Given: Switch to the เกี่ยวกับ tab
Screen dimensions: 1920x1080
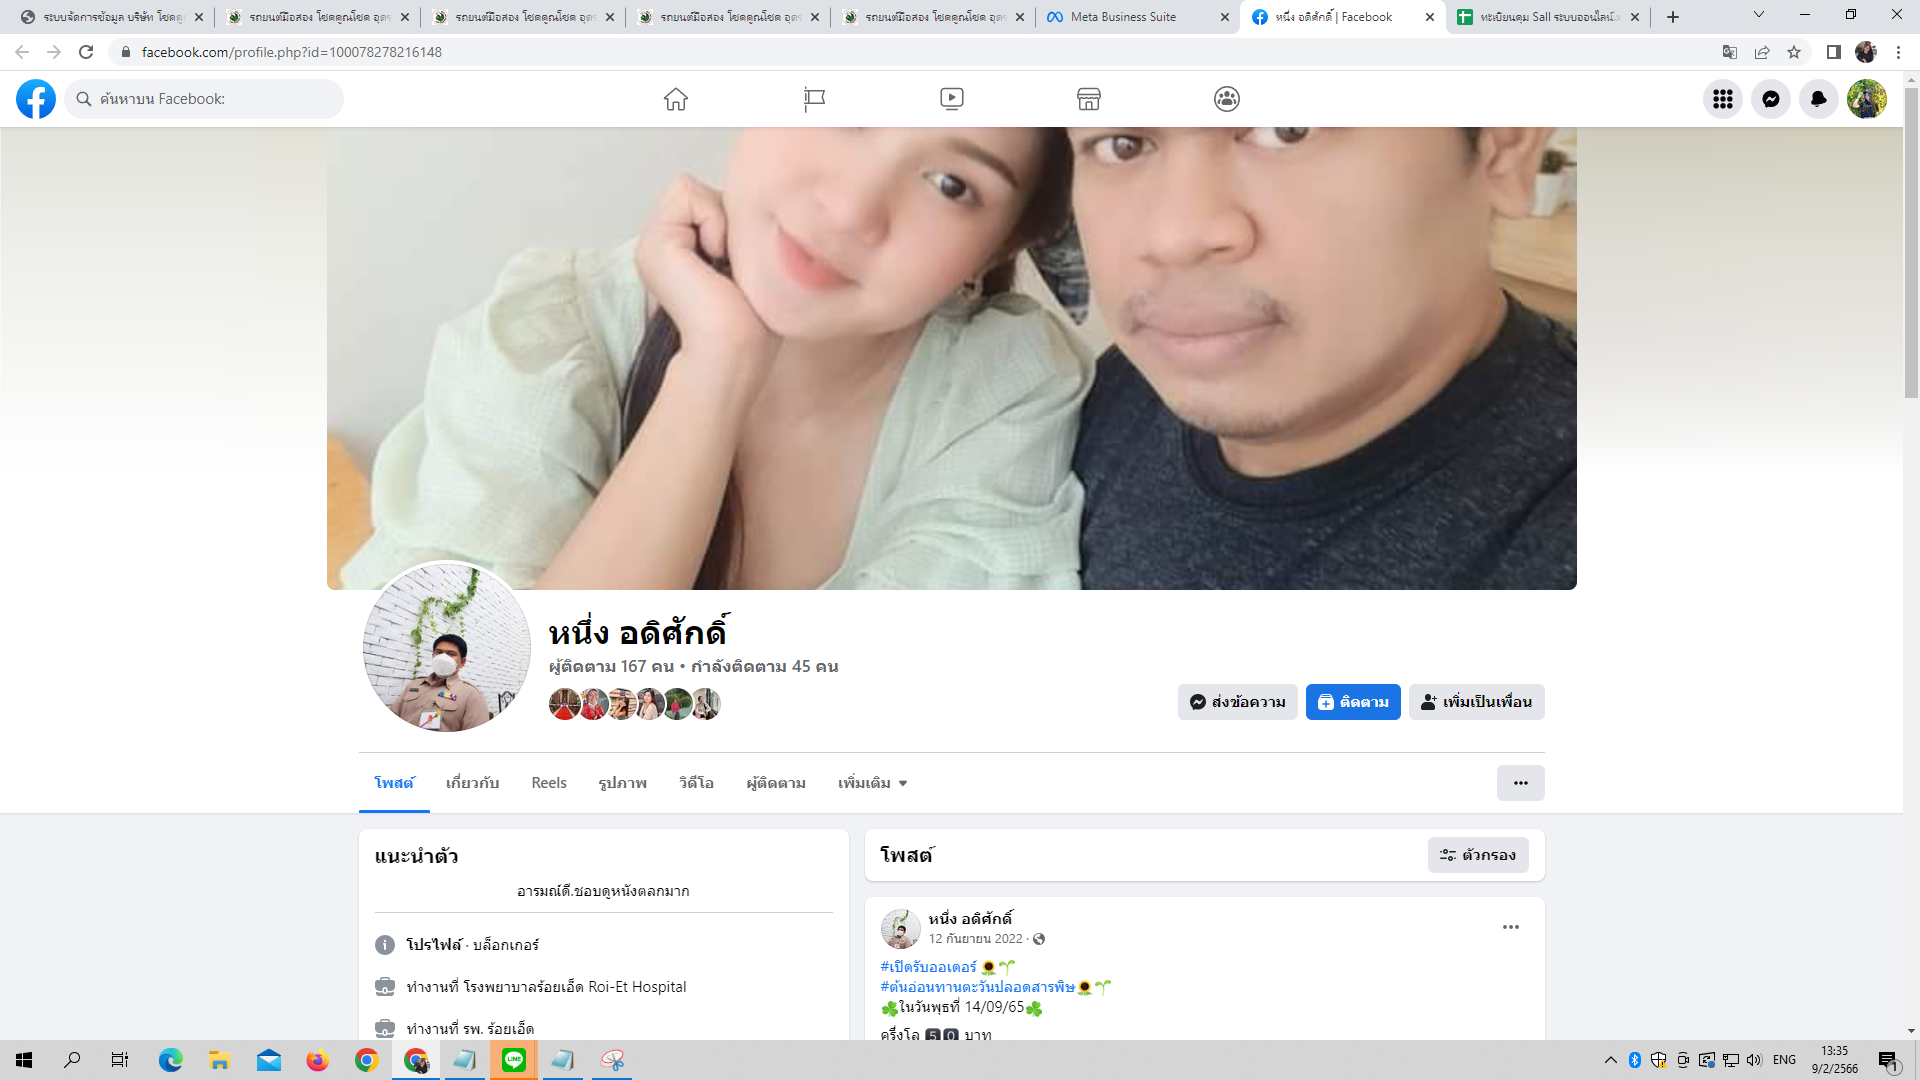Looking at the screenshot, I should (472, 783).
